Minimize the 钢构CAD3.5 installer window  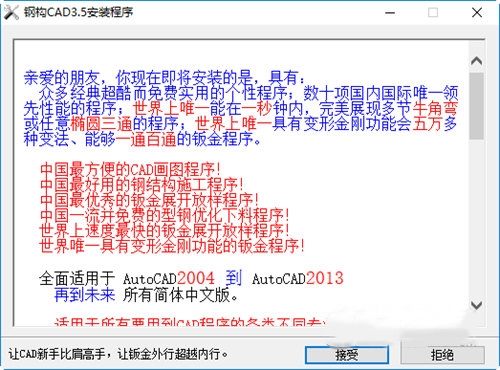click(x=390, y=13)
